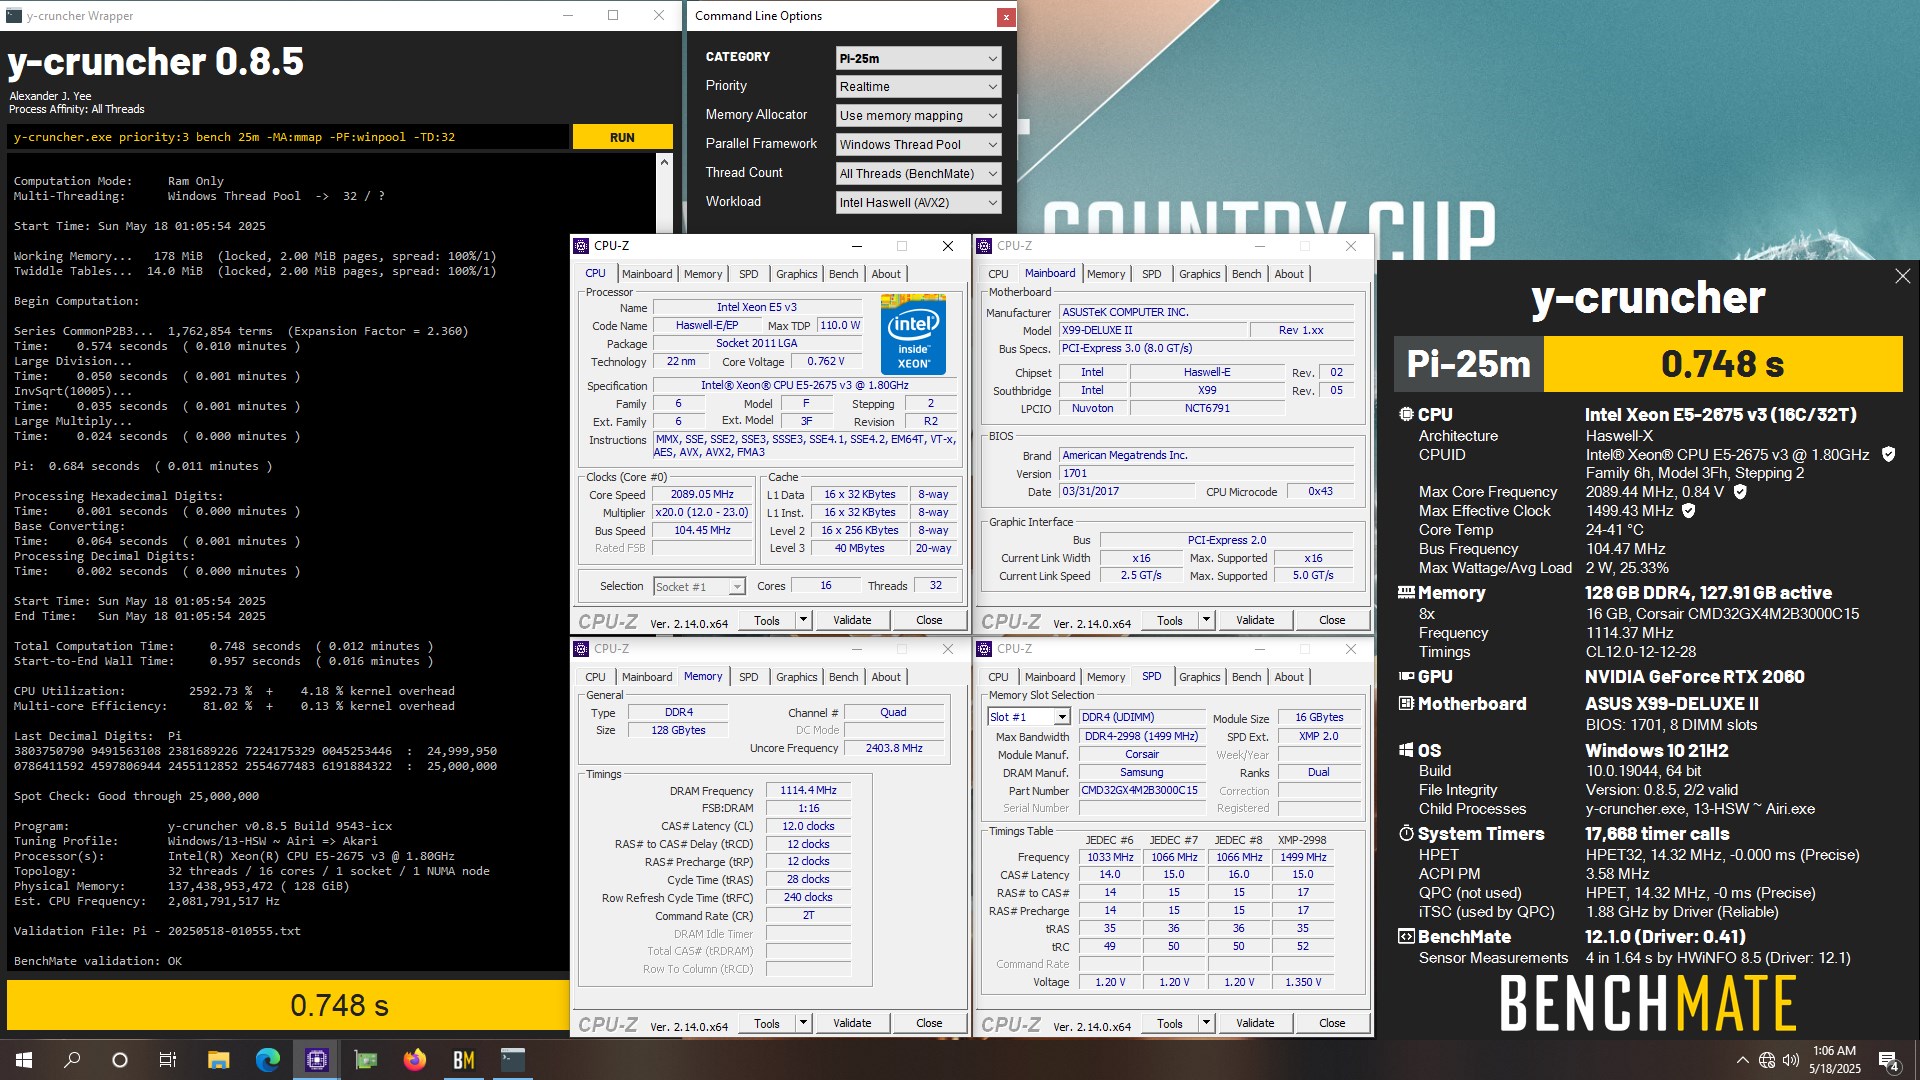
Task: Switch to Bench tab in CPU-Z CPU window
Action: (843, 274)
